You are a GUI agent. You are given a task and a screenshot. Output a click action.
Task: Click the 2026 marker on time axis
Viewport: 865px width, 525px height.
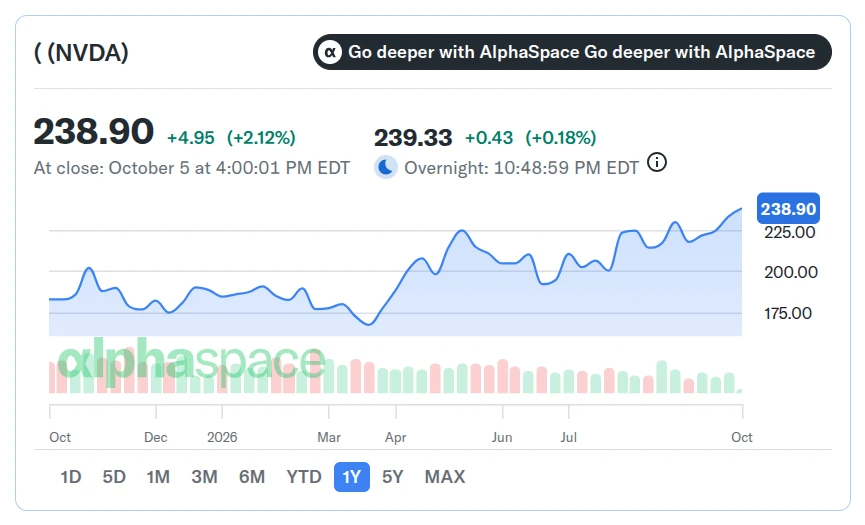[222, 437]
